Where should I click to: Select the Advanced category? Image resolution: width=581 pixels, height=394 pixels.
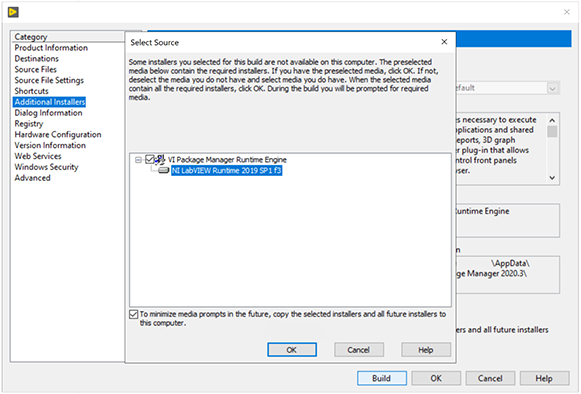33,178
